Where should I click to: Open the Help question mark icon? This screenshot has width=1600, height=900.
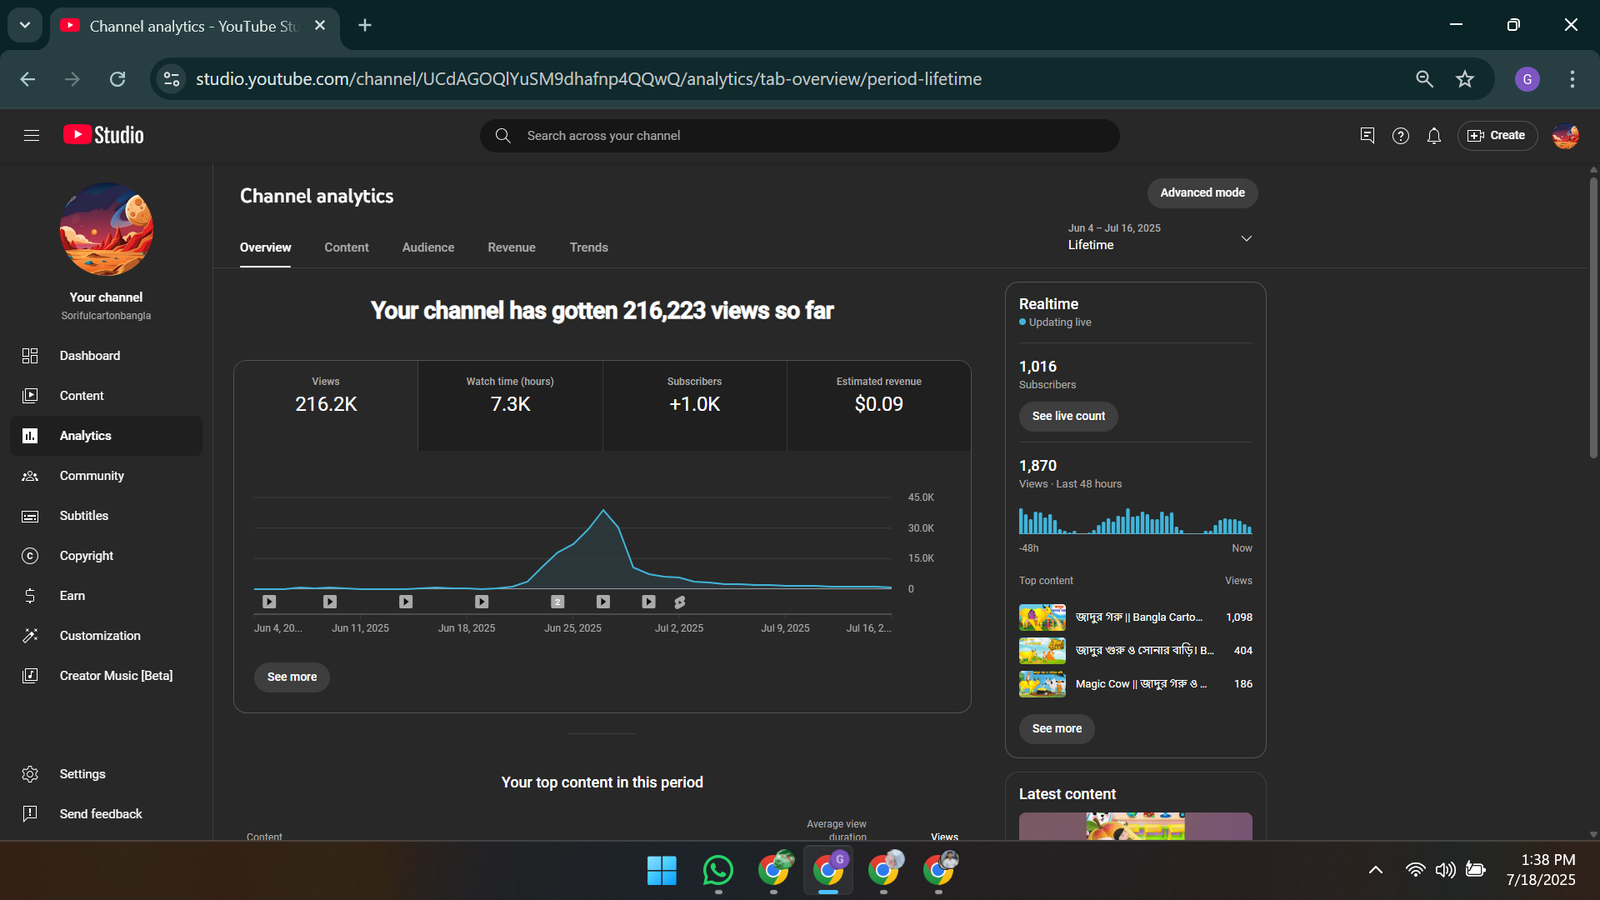[1401, 135]
